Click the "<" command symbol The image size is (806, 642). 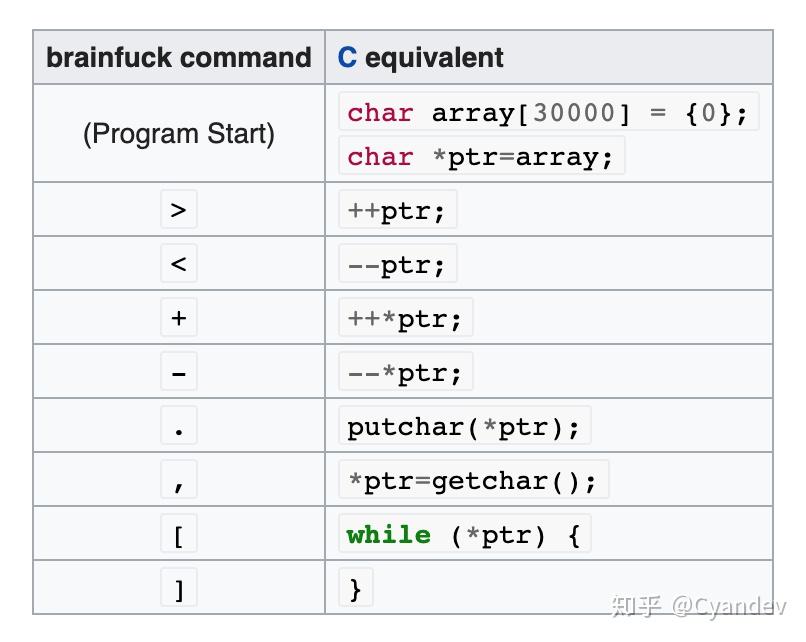pos(179,264)
